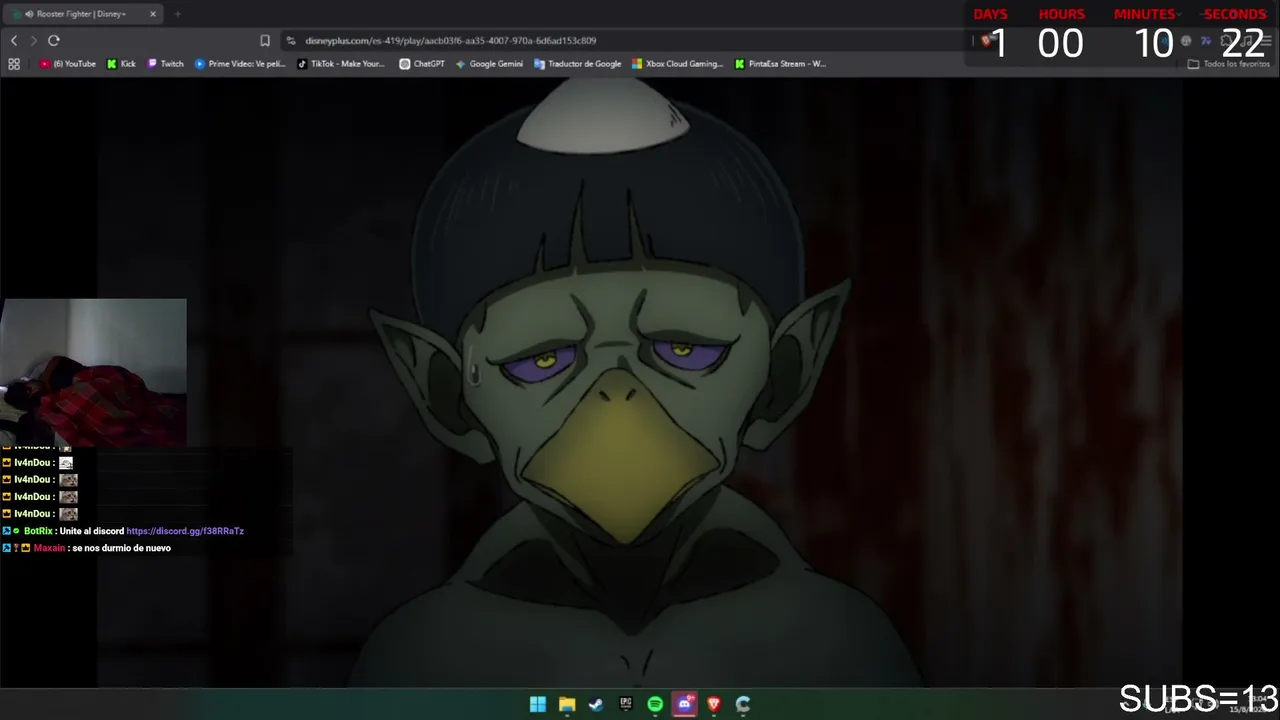Go back with the browser back arrow

click(x=14, y=40)
